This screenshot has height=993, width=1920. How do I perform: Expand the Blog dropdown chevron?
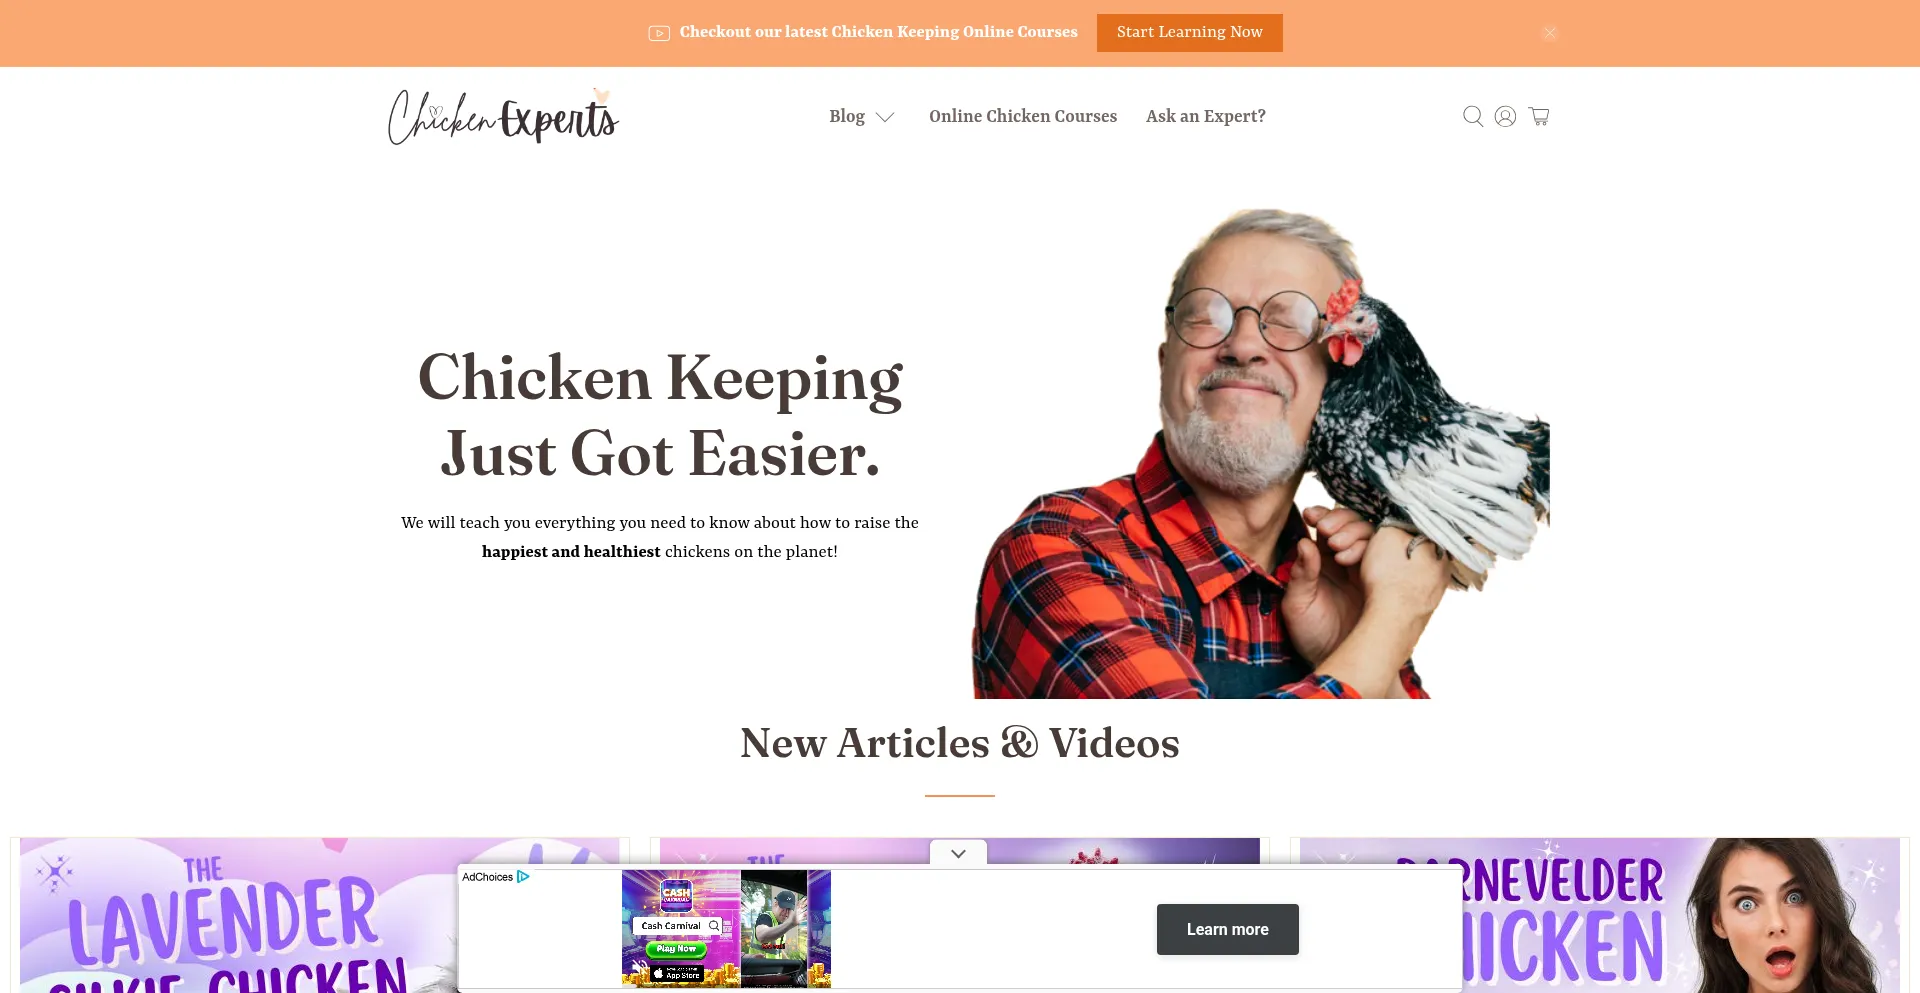coord(885,117)
